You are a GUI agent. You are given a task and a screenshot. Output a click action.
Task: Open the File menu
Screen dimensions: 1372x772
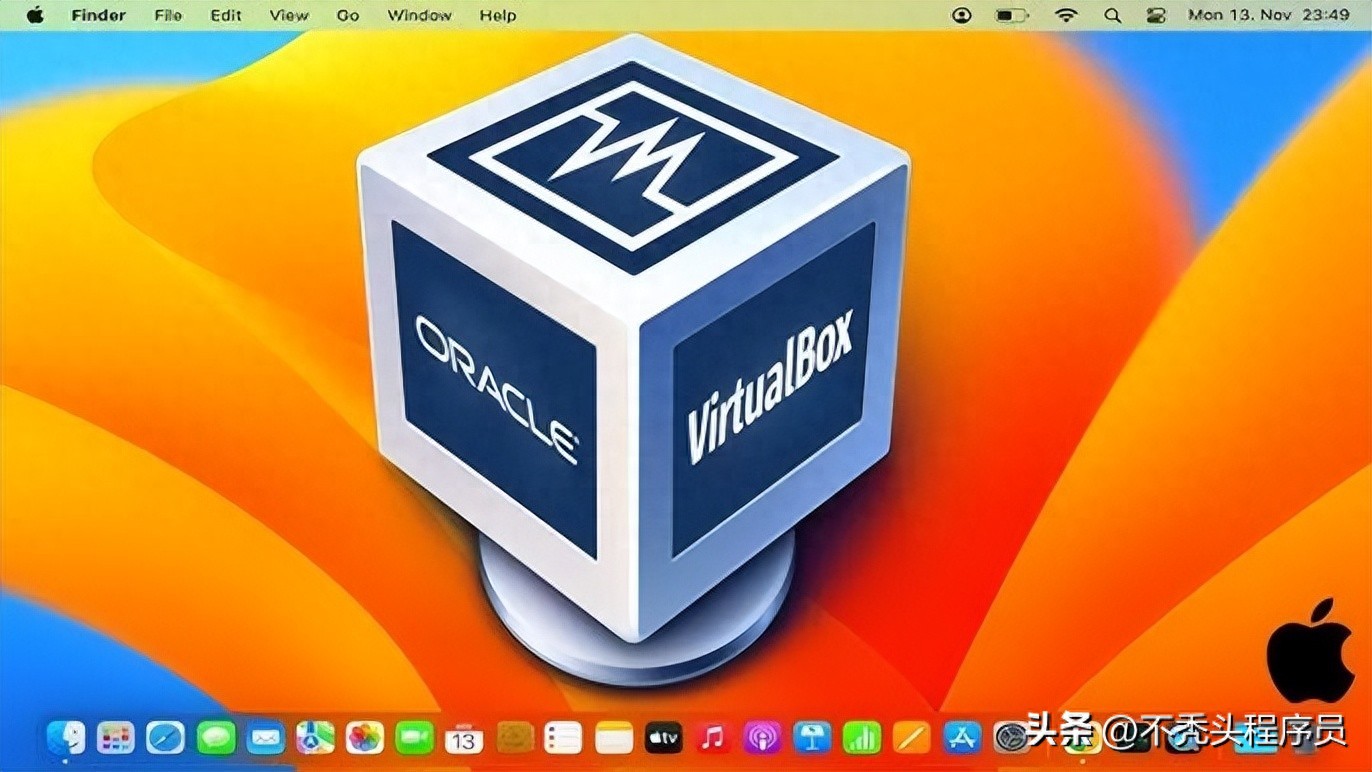click(167, 15)
